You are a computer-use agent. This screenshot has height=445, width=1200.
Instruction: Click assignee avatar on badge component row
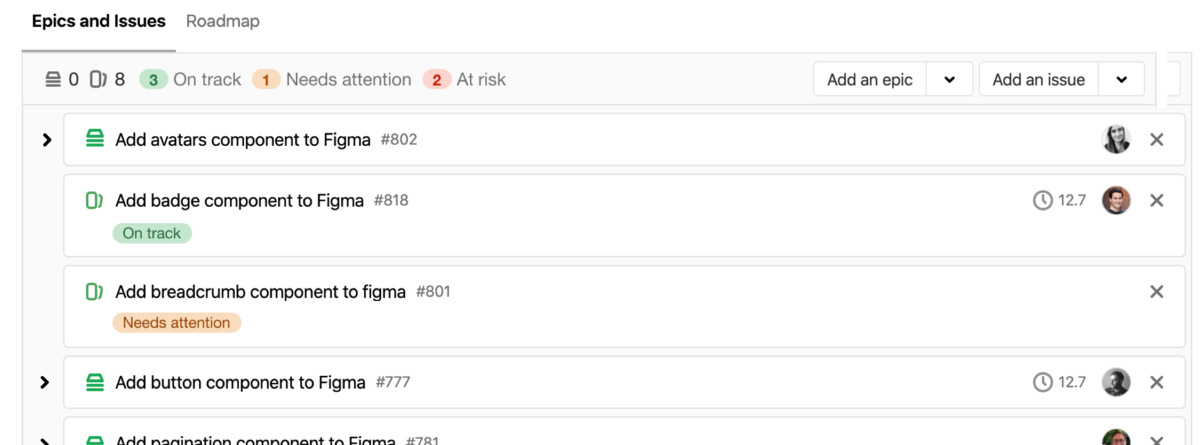1116,201
